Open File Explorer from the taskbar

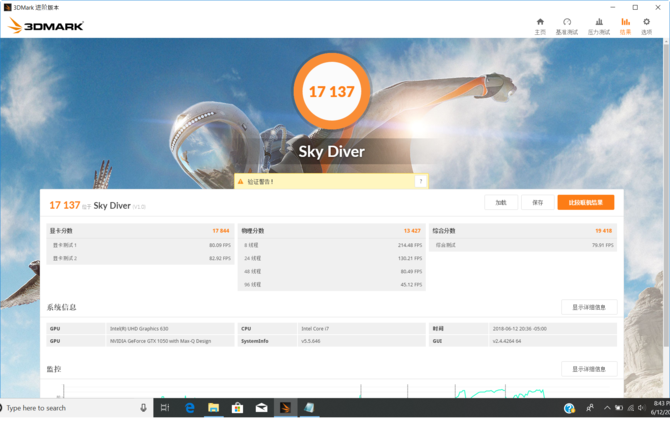[213, 408]
